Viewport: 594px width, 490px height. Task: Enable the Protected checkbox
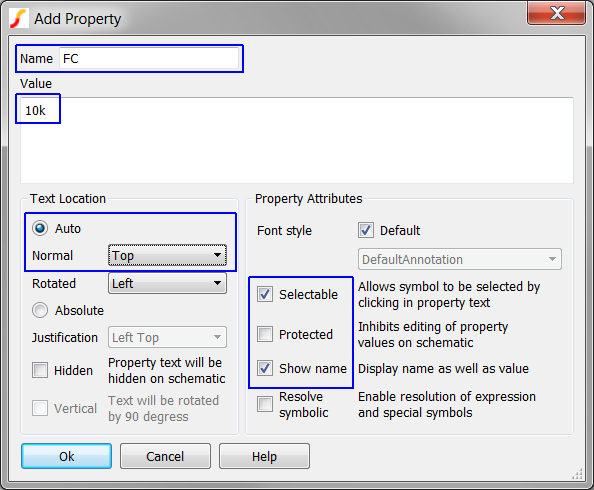[265, 334]
